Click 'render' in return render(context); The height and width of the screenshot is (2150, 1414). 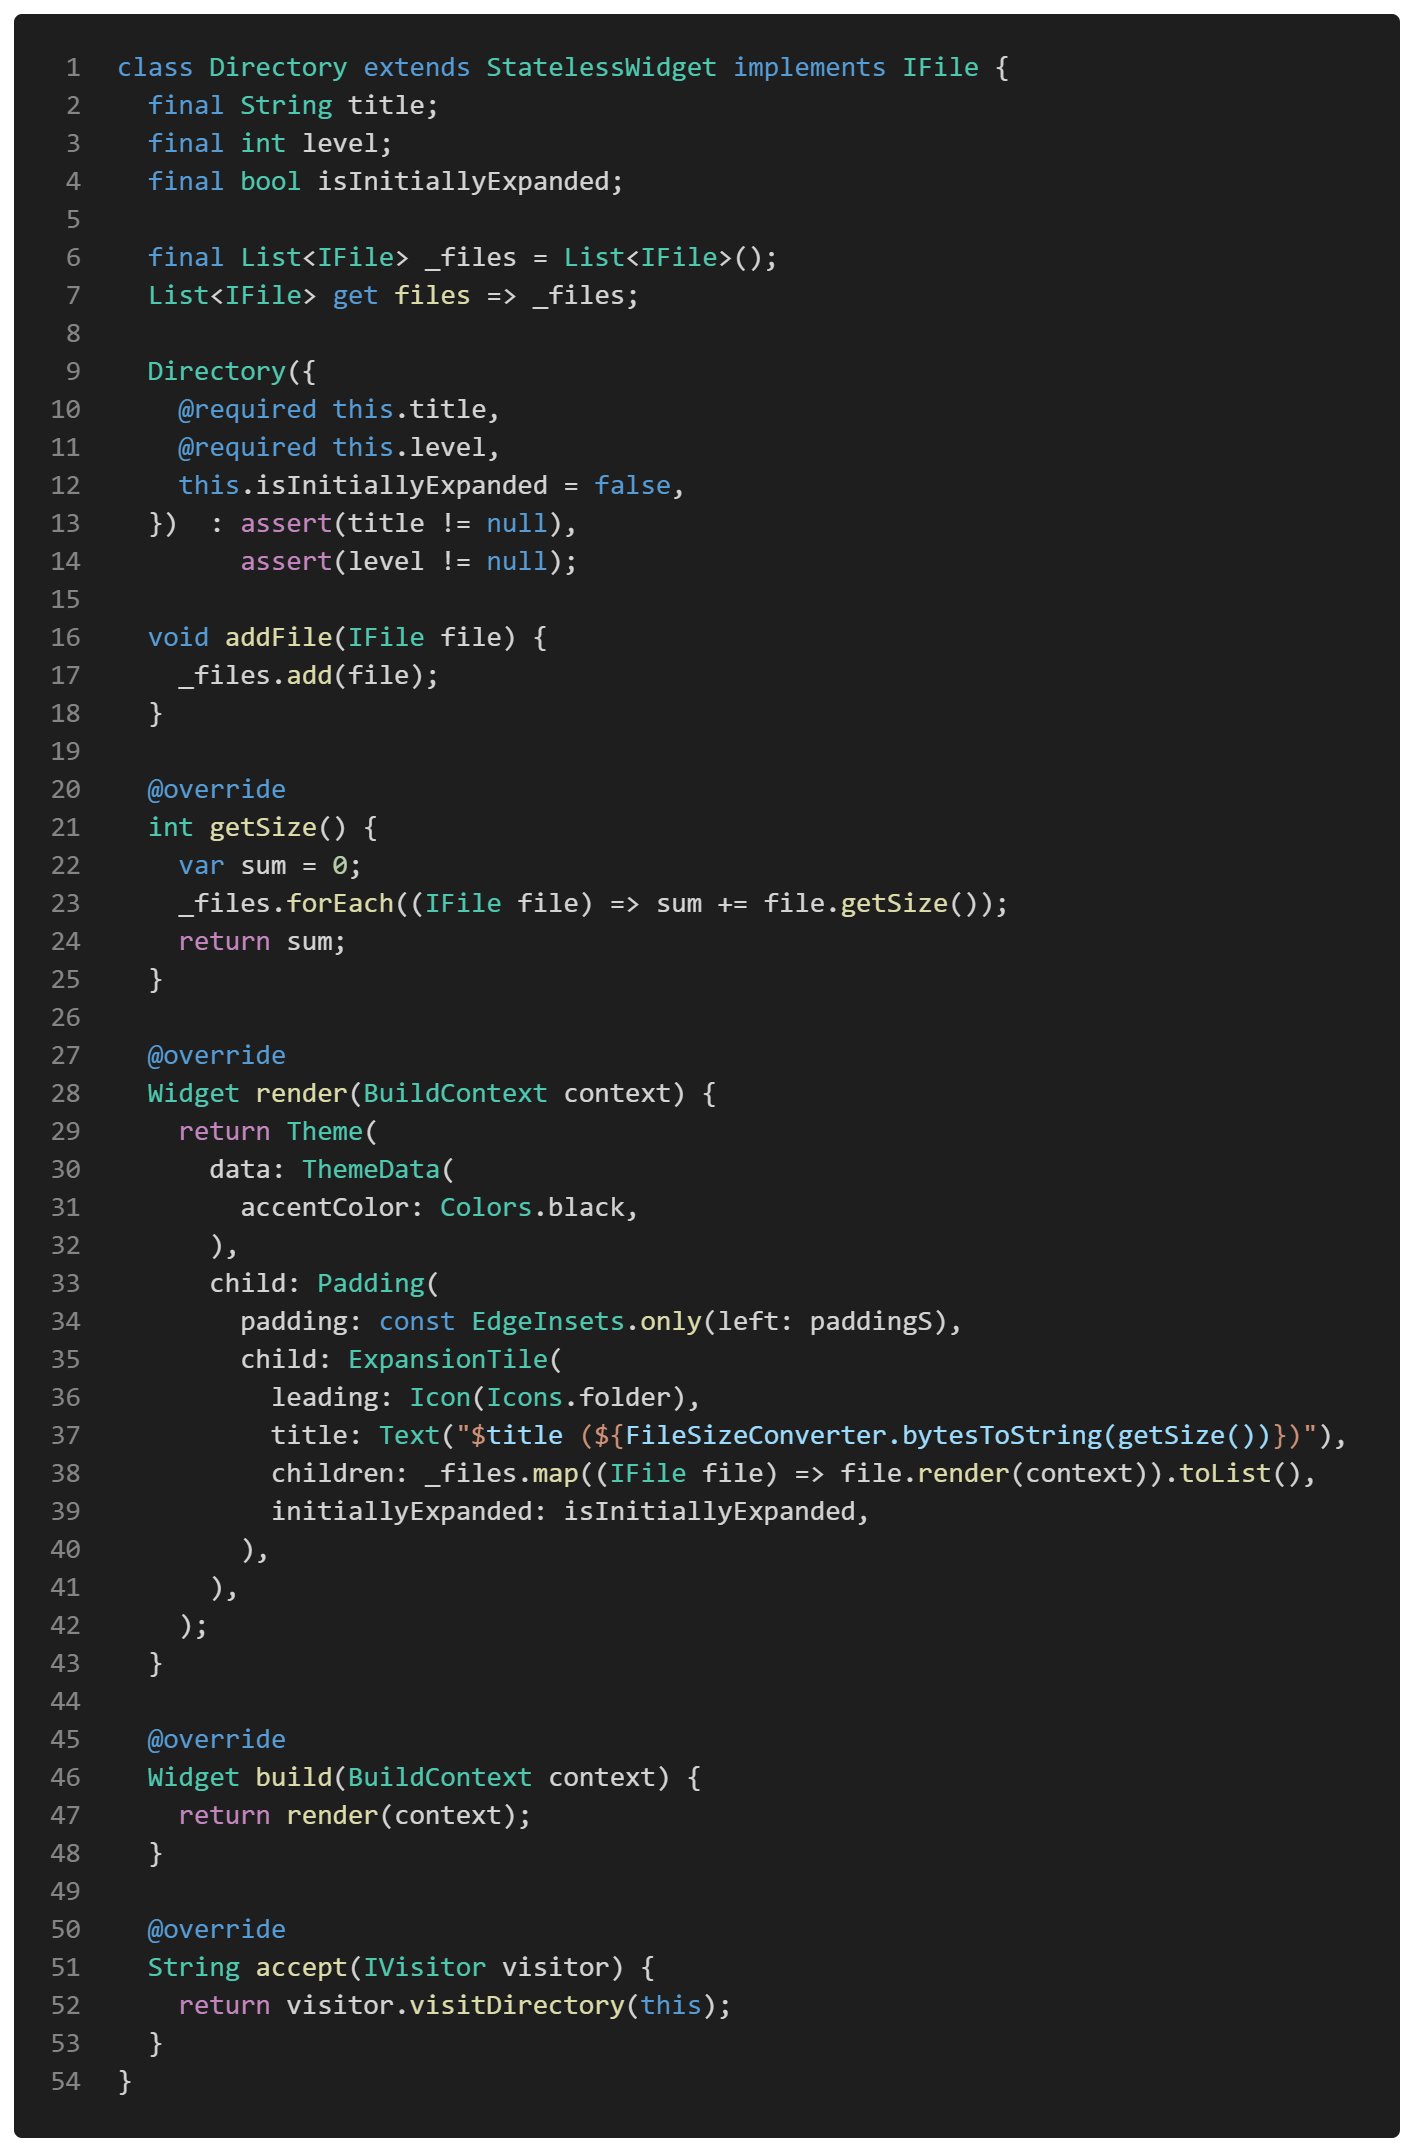point(332,1816)
